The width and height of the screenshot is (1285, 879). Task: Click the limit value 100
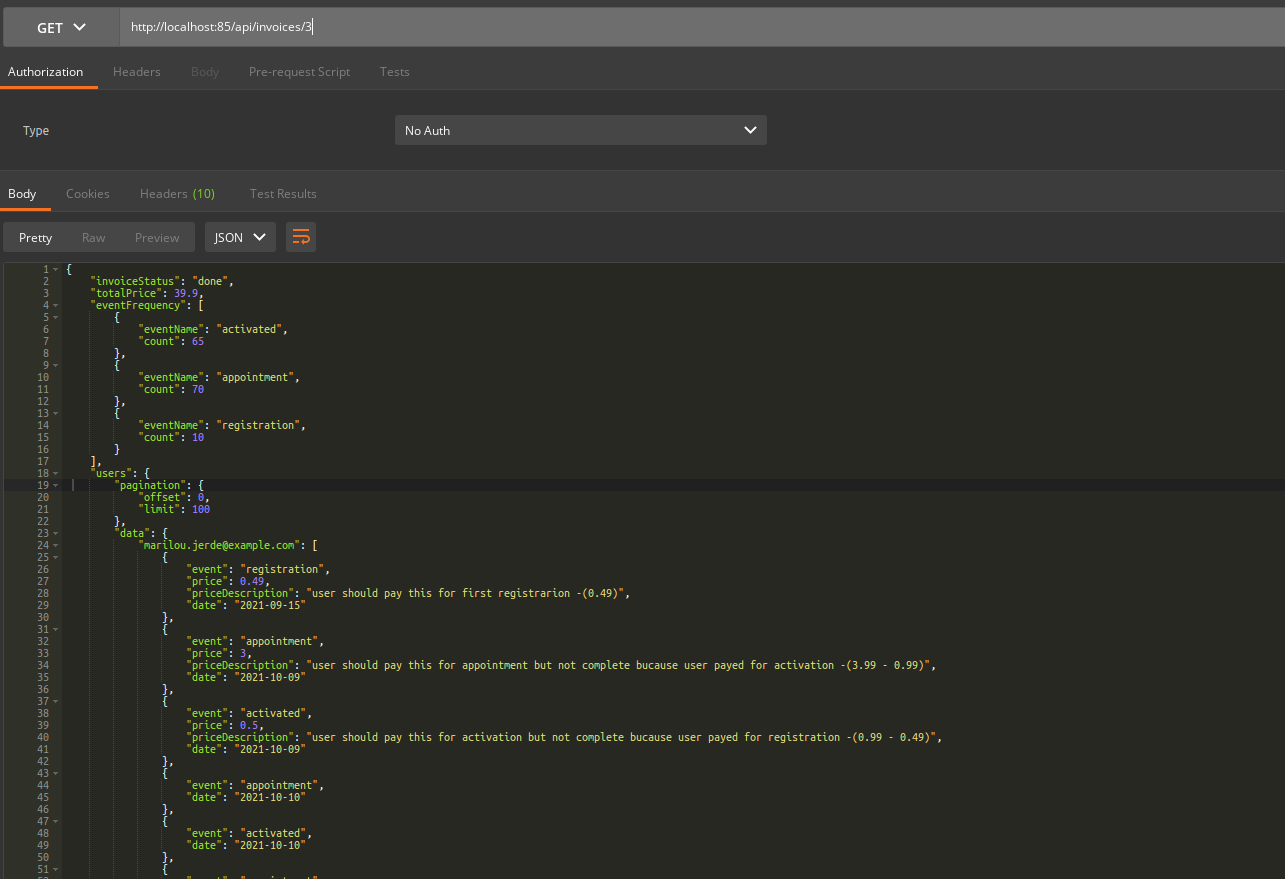click(201, 509)
